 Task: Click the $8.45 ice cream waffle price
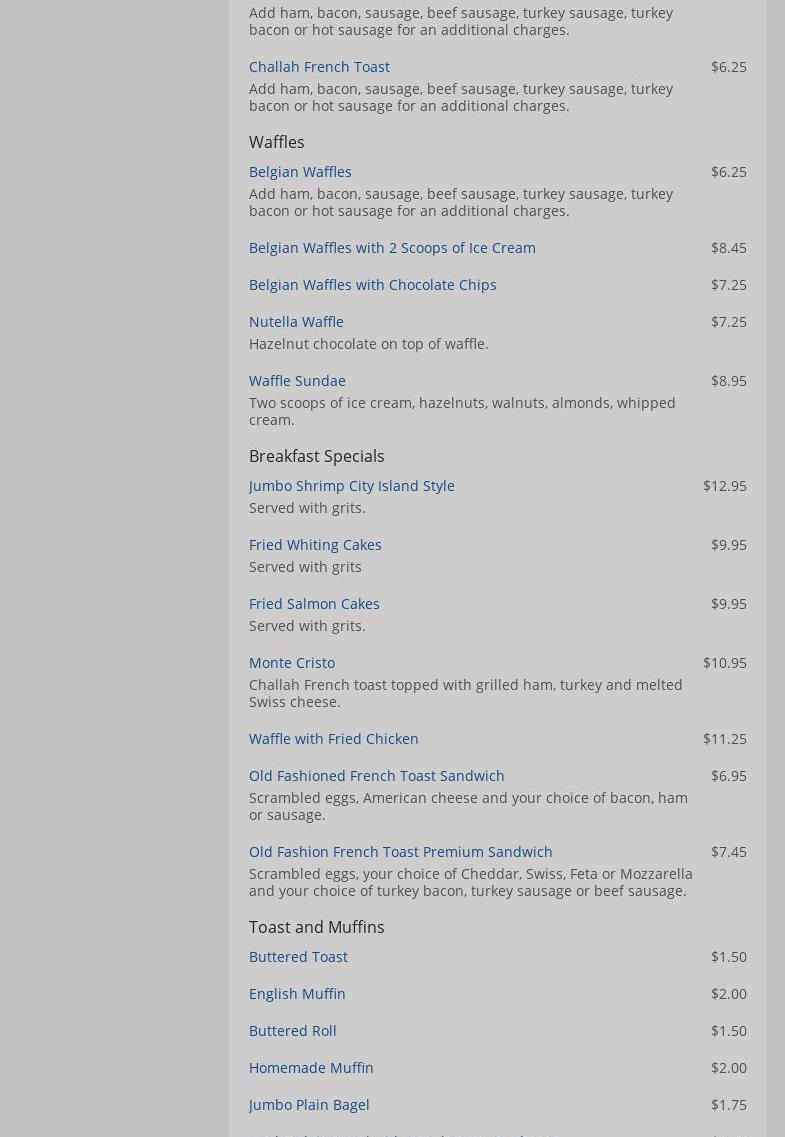(728, 248)
